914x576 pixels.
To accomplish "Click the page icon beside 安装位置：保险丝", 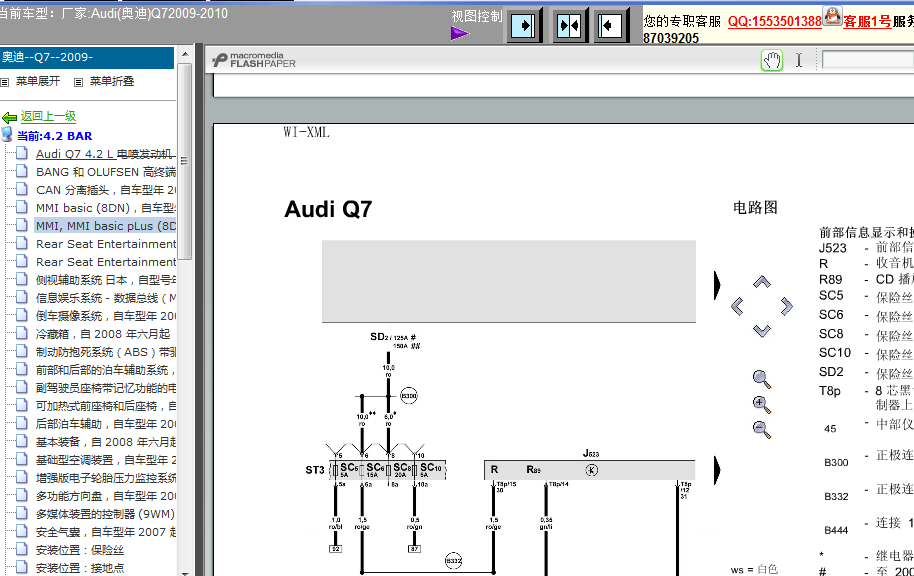I will (22, 549).
